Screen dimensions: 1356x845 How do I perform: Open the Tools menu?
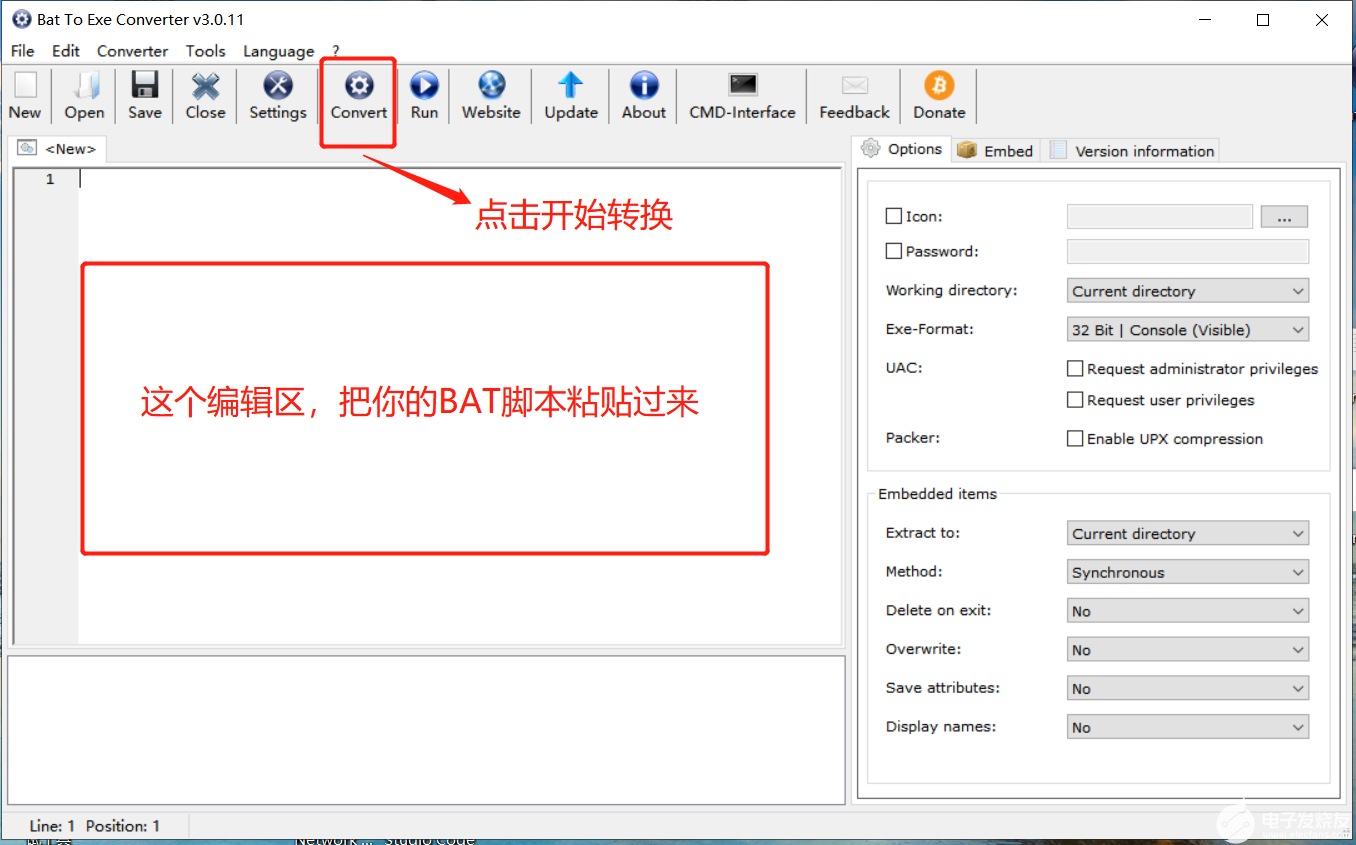[x=206, y=51]
